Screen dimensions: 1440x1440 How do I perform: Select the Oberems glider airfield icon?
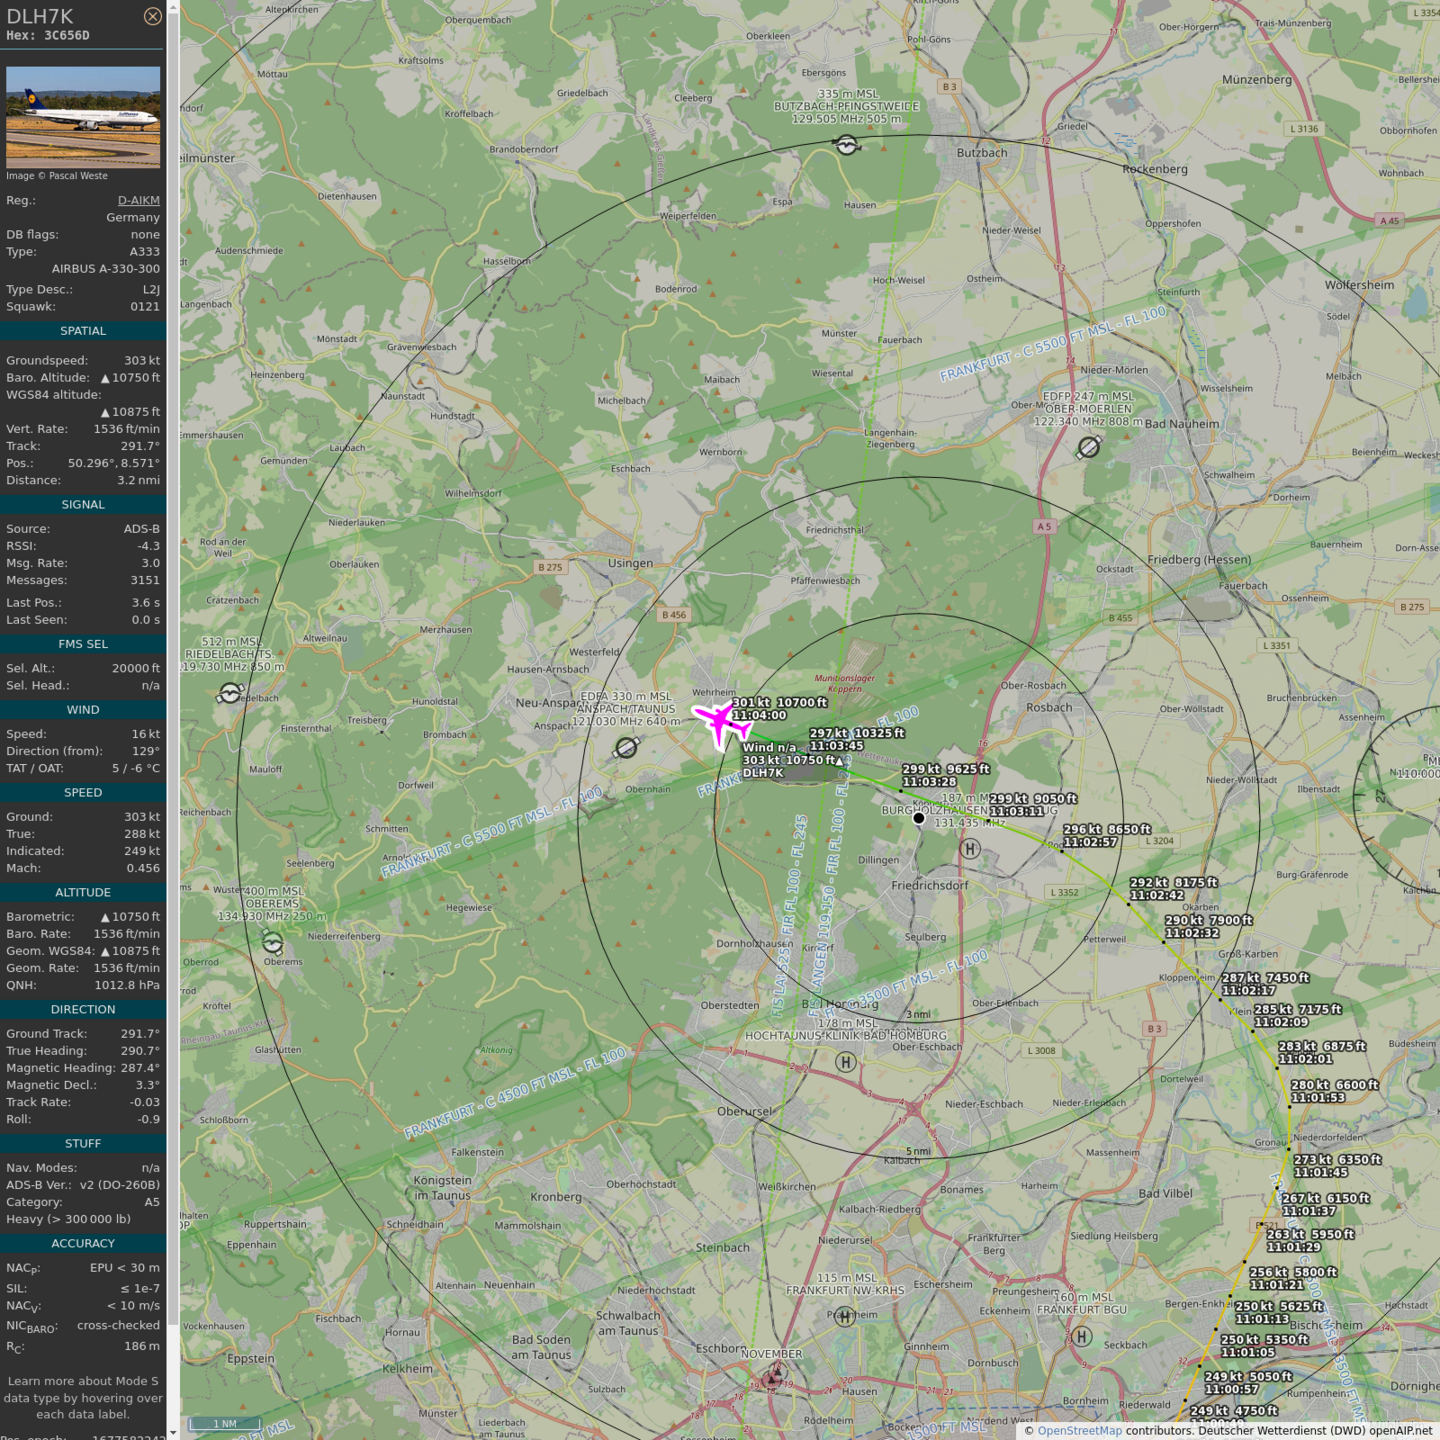pyautogui.click(x=272, y=942)
